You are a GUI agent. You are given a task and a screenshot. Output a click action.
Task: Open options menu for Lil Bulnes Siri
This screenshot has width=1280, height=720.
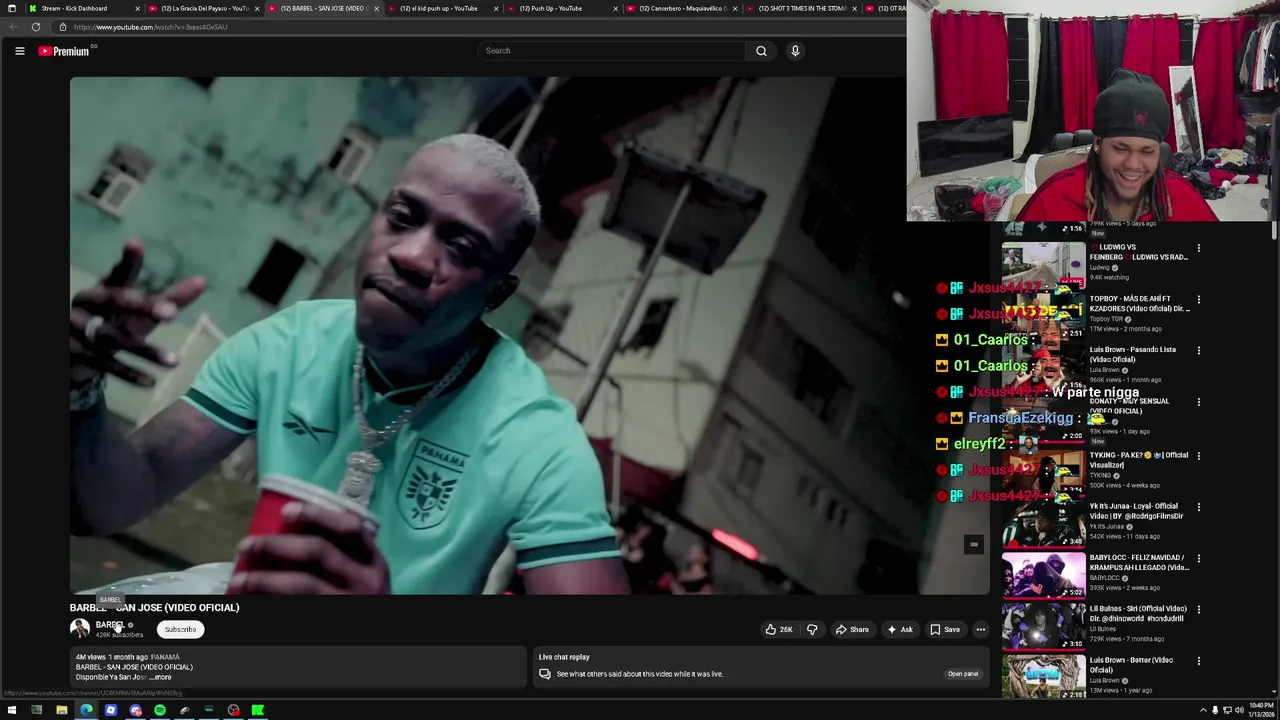coord(1198,609)
